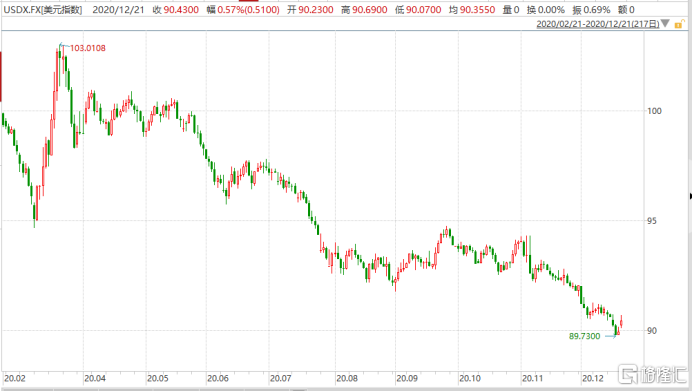693x391 pixels.
Task: Click the low value 90.0700
Action: pyautogui.click(x=423, y=10)
